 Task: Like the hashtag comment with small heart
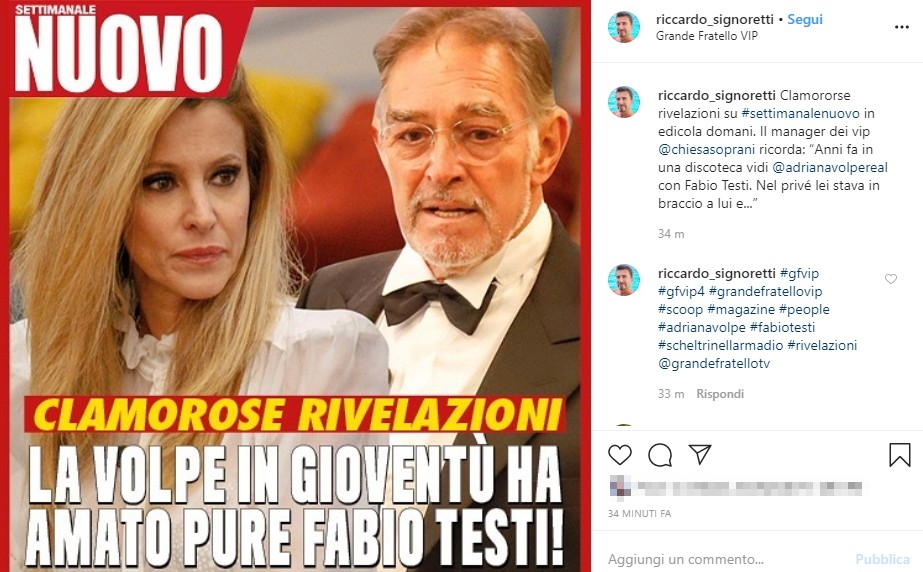891,279
